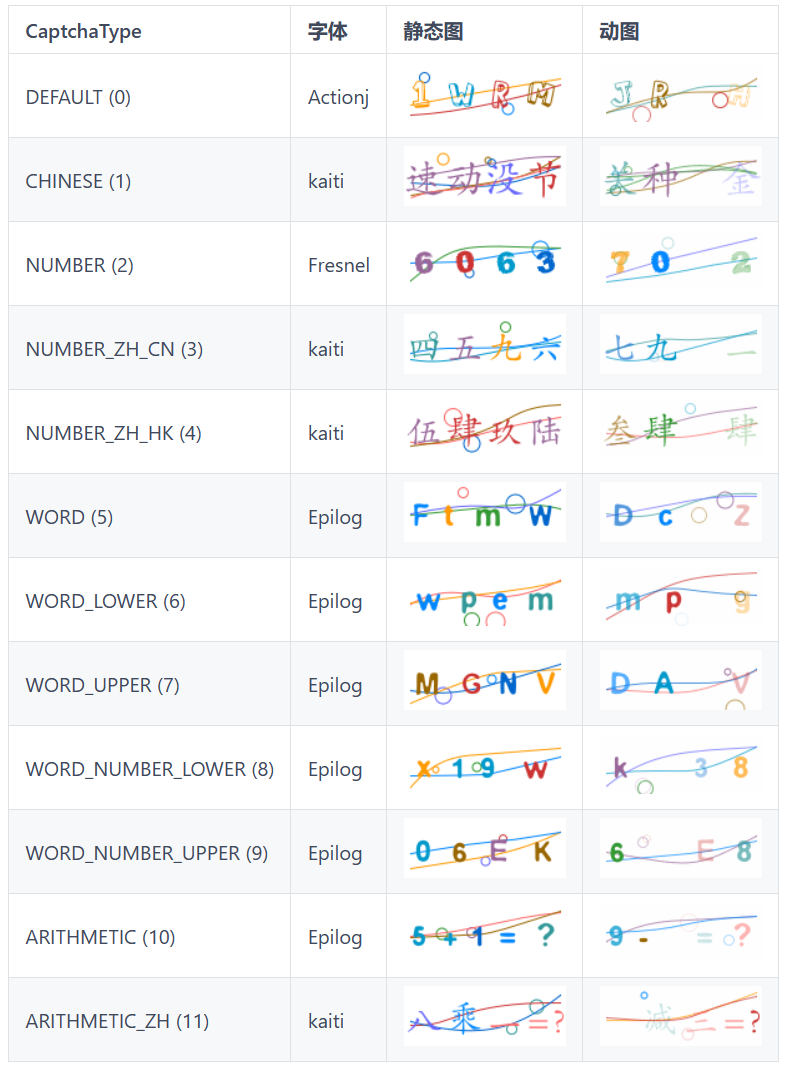Screen dimensions: 806x1073
Task: Click the Fresnel font cell
Action: (x=339, y=265)
